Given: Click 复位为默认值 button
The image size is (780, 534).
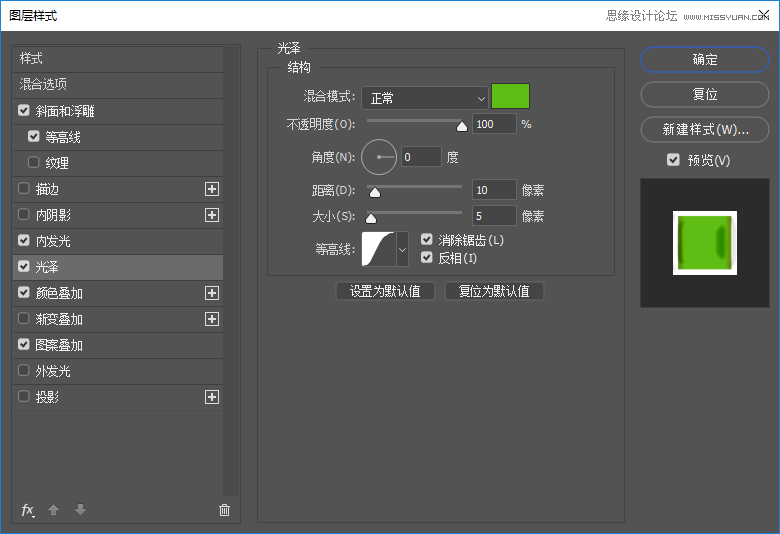Looking at the screenshot, I should [494, 291].
